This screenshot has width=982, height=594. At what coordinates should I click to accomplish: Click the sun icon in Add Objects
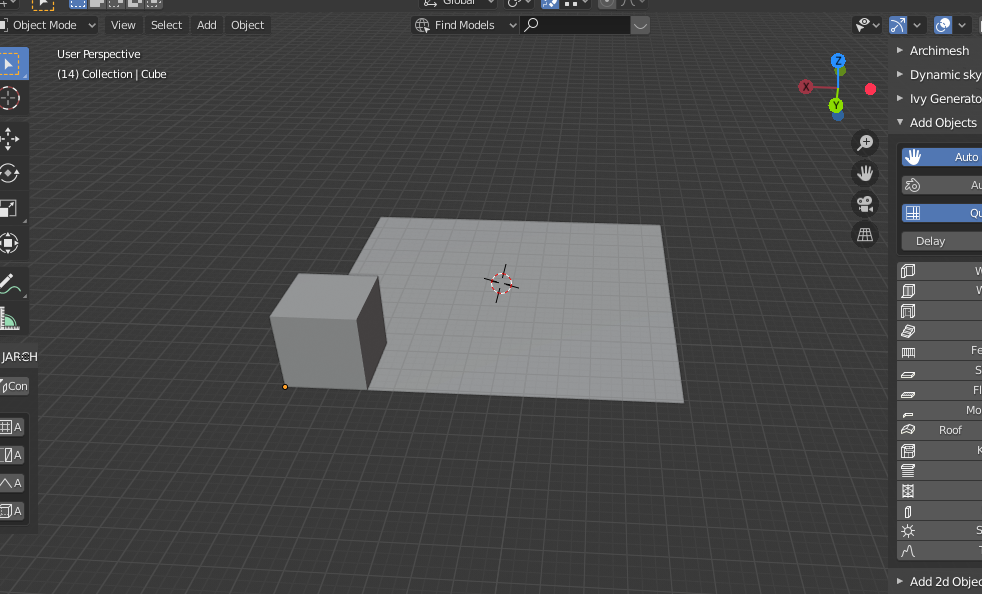coord(908,531)
